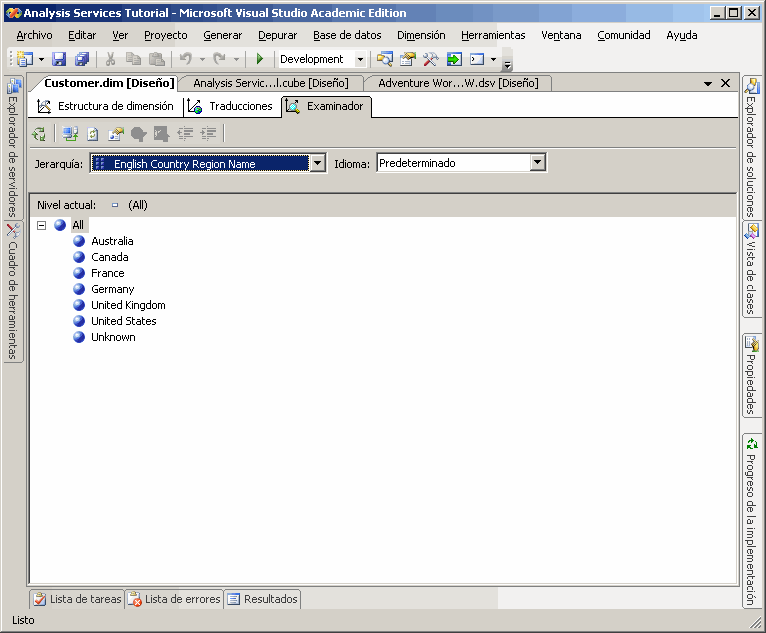Image resolution: width=766 pixels, height=633 pixels.
Task: Open the Properties window toolbar icon
Action: click(x=408, y=59)
